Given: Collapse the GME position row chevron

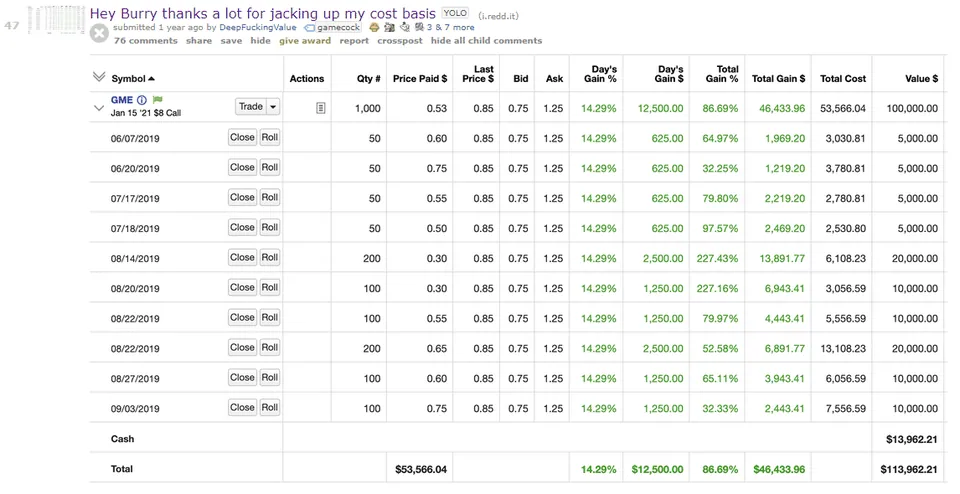Looking at the screenshot, I should point(99,108).
